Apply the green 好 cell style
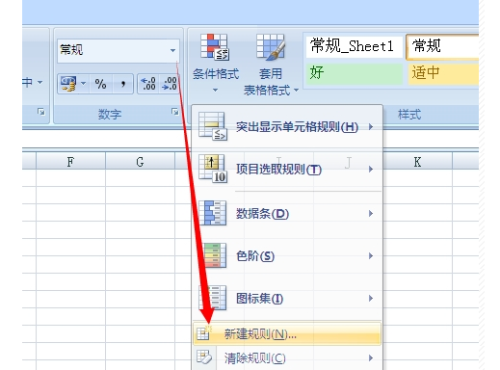Screen dimensions: 500x370 354,73
